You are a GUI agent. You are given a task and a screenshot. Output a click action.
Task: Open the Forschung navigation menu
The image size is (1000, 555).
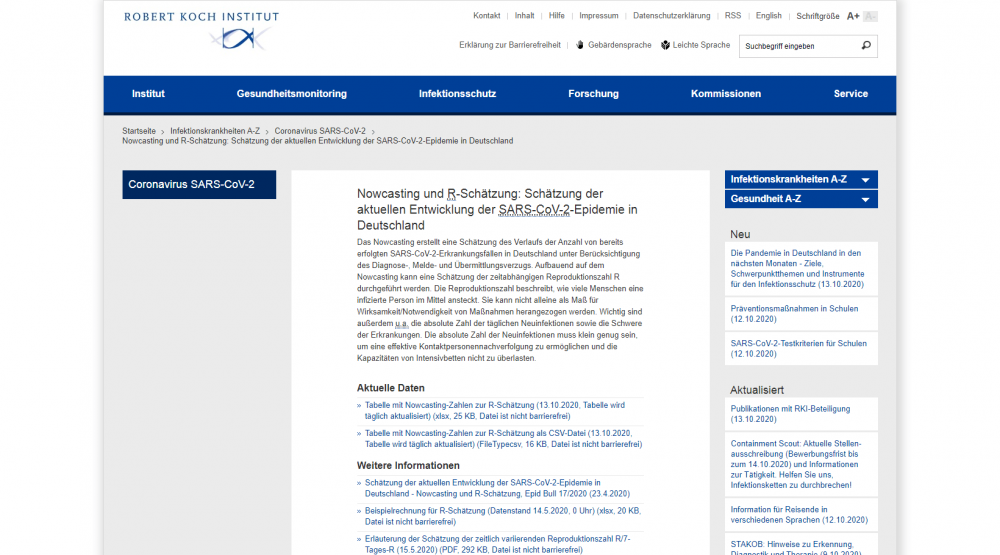[x=593, y=94]
